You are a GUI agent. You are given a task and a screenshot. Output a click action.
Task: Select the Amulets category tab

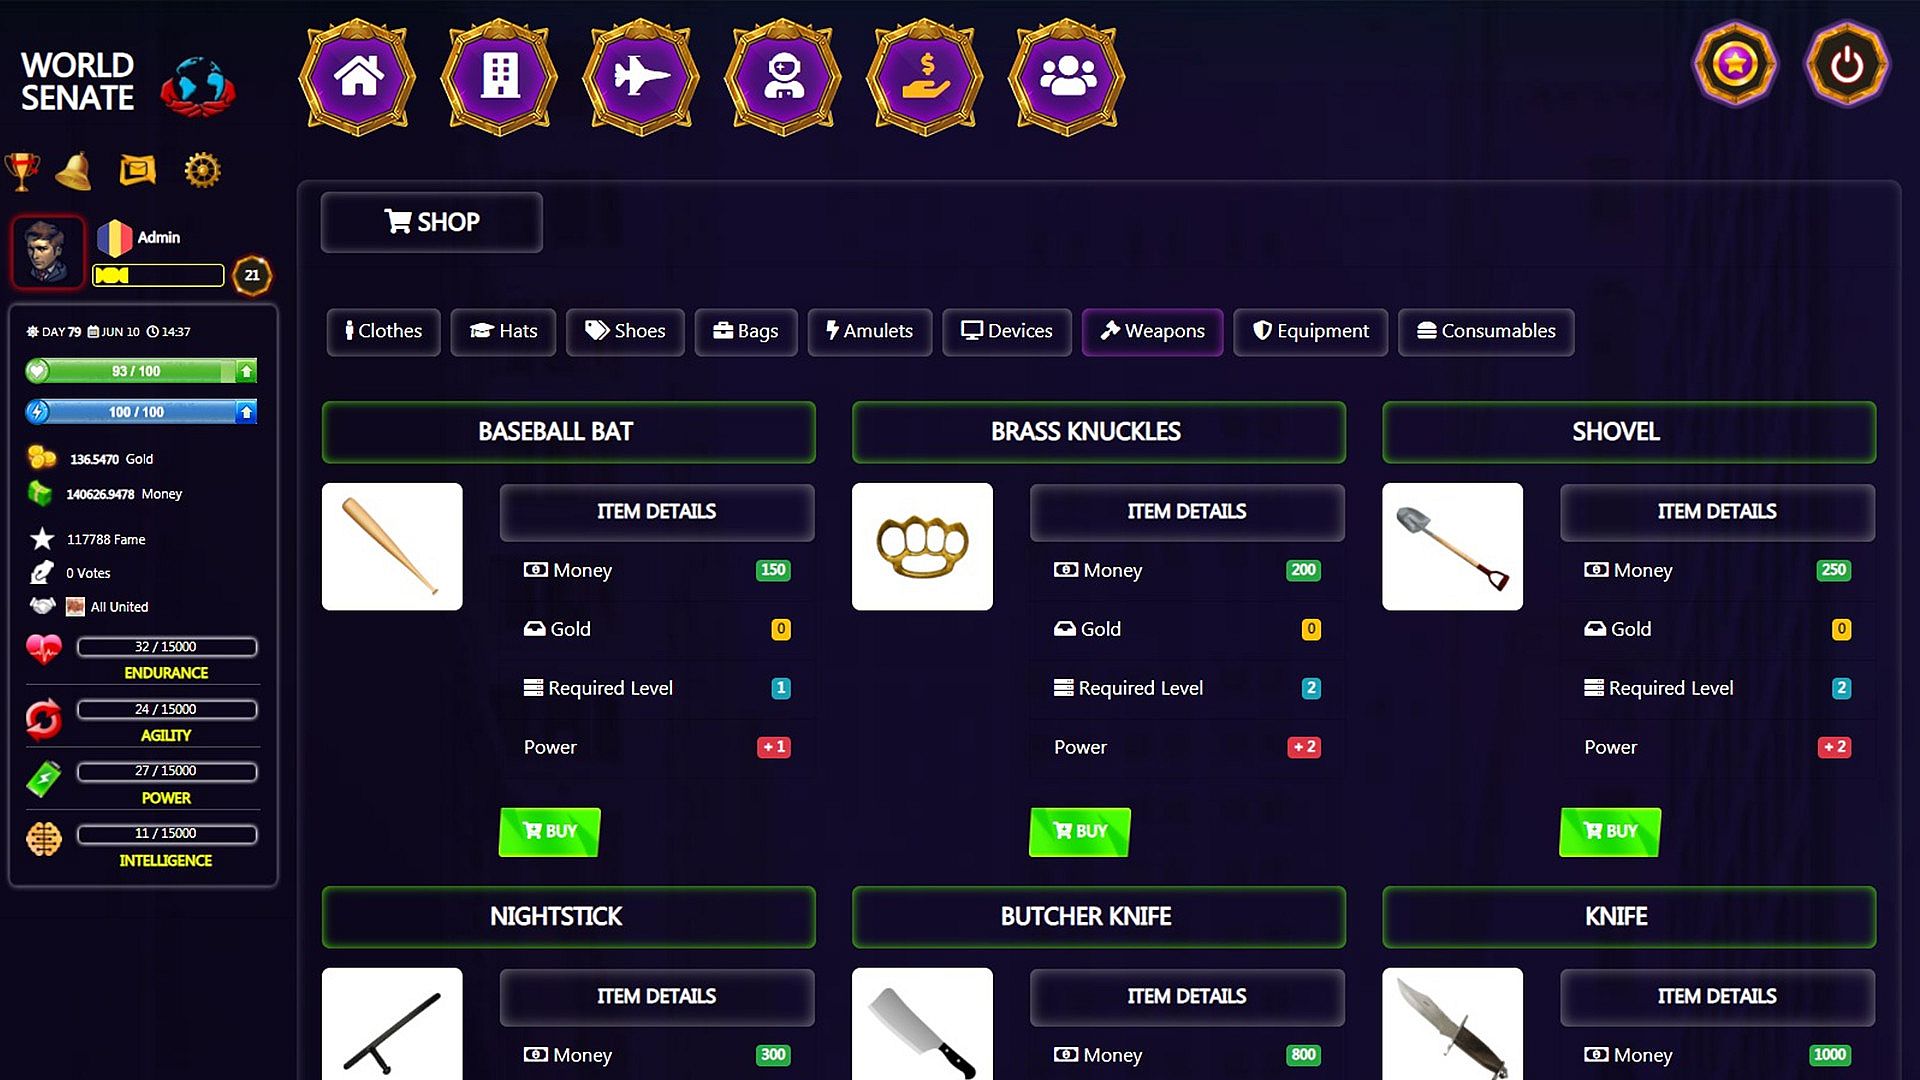tap(869, 332)
